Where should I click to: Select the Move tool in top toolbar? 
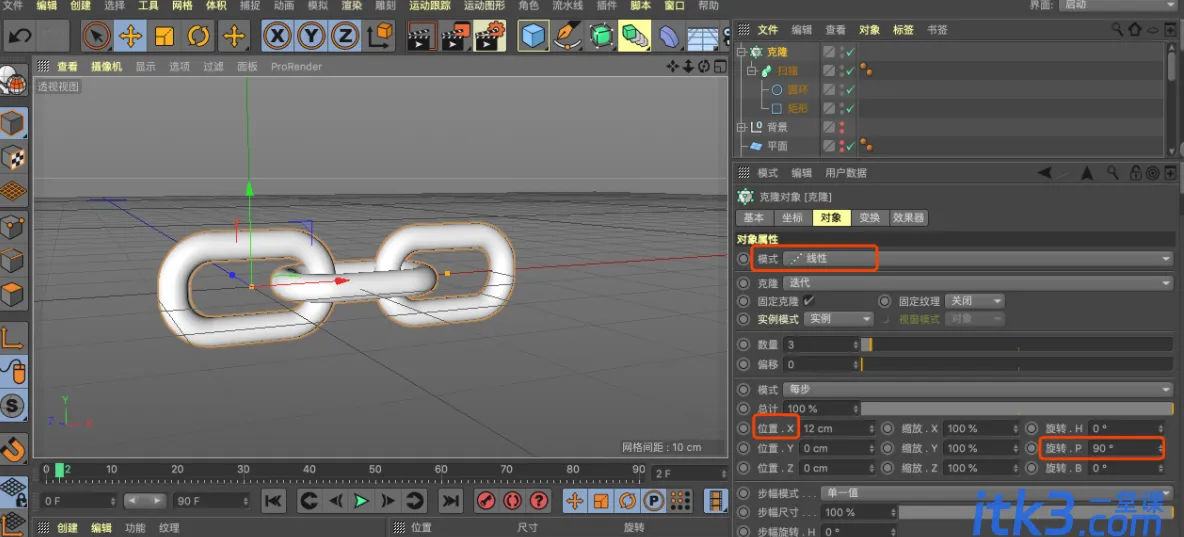131,35
